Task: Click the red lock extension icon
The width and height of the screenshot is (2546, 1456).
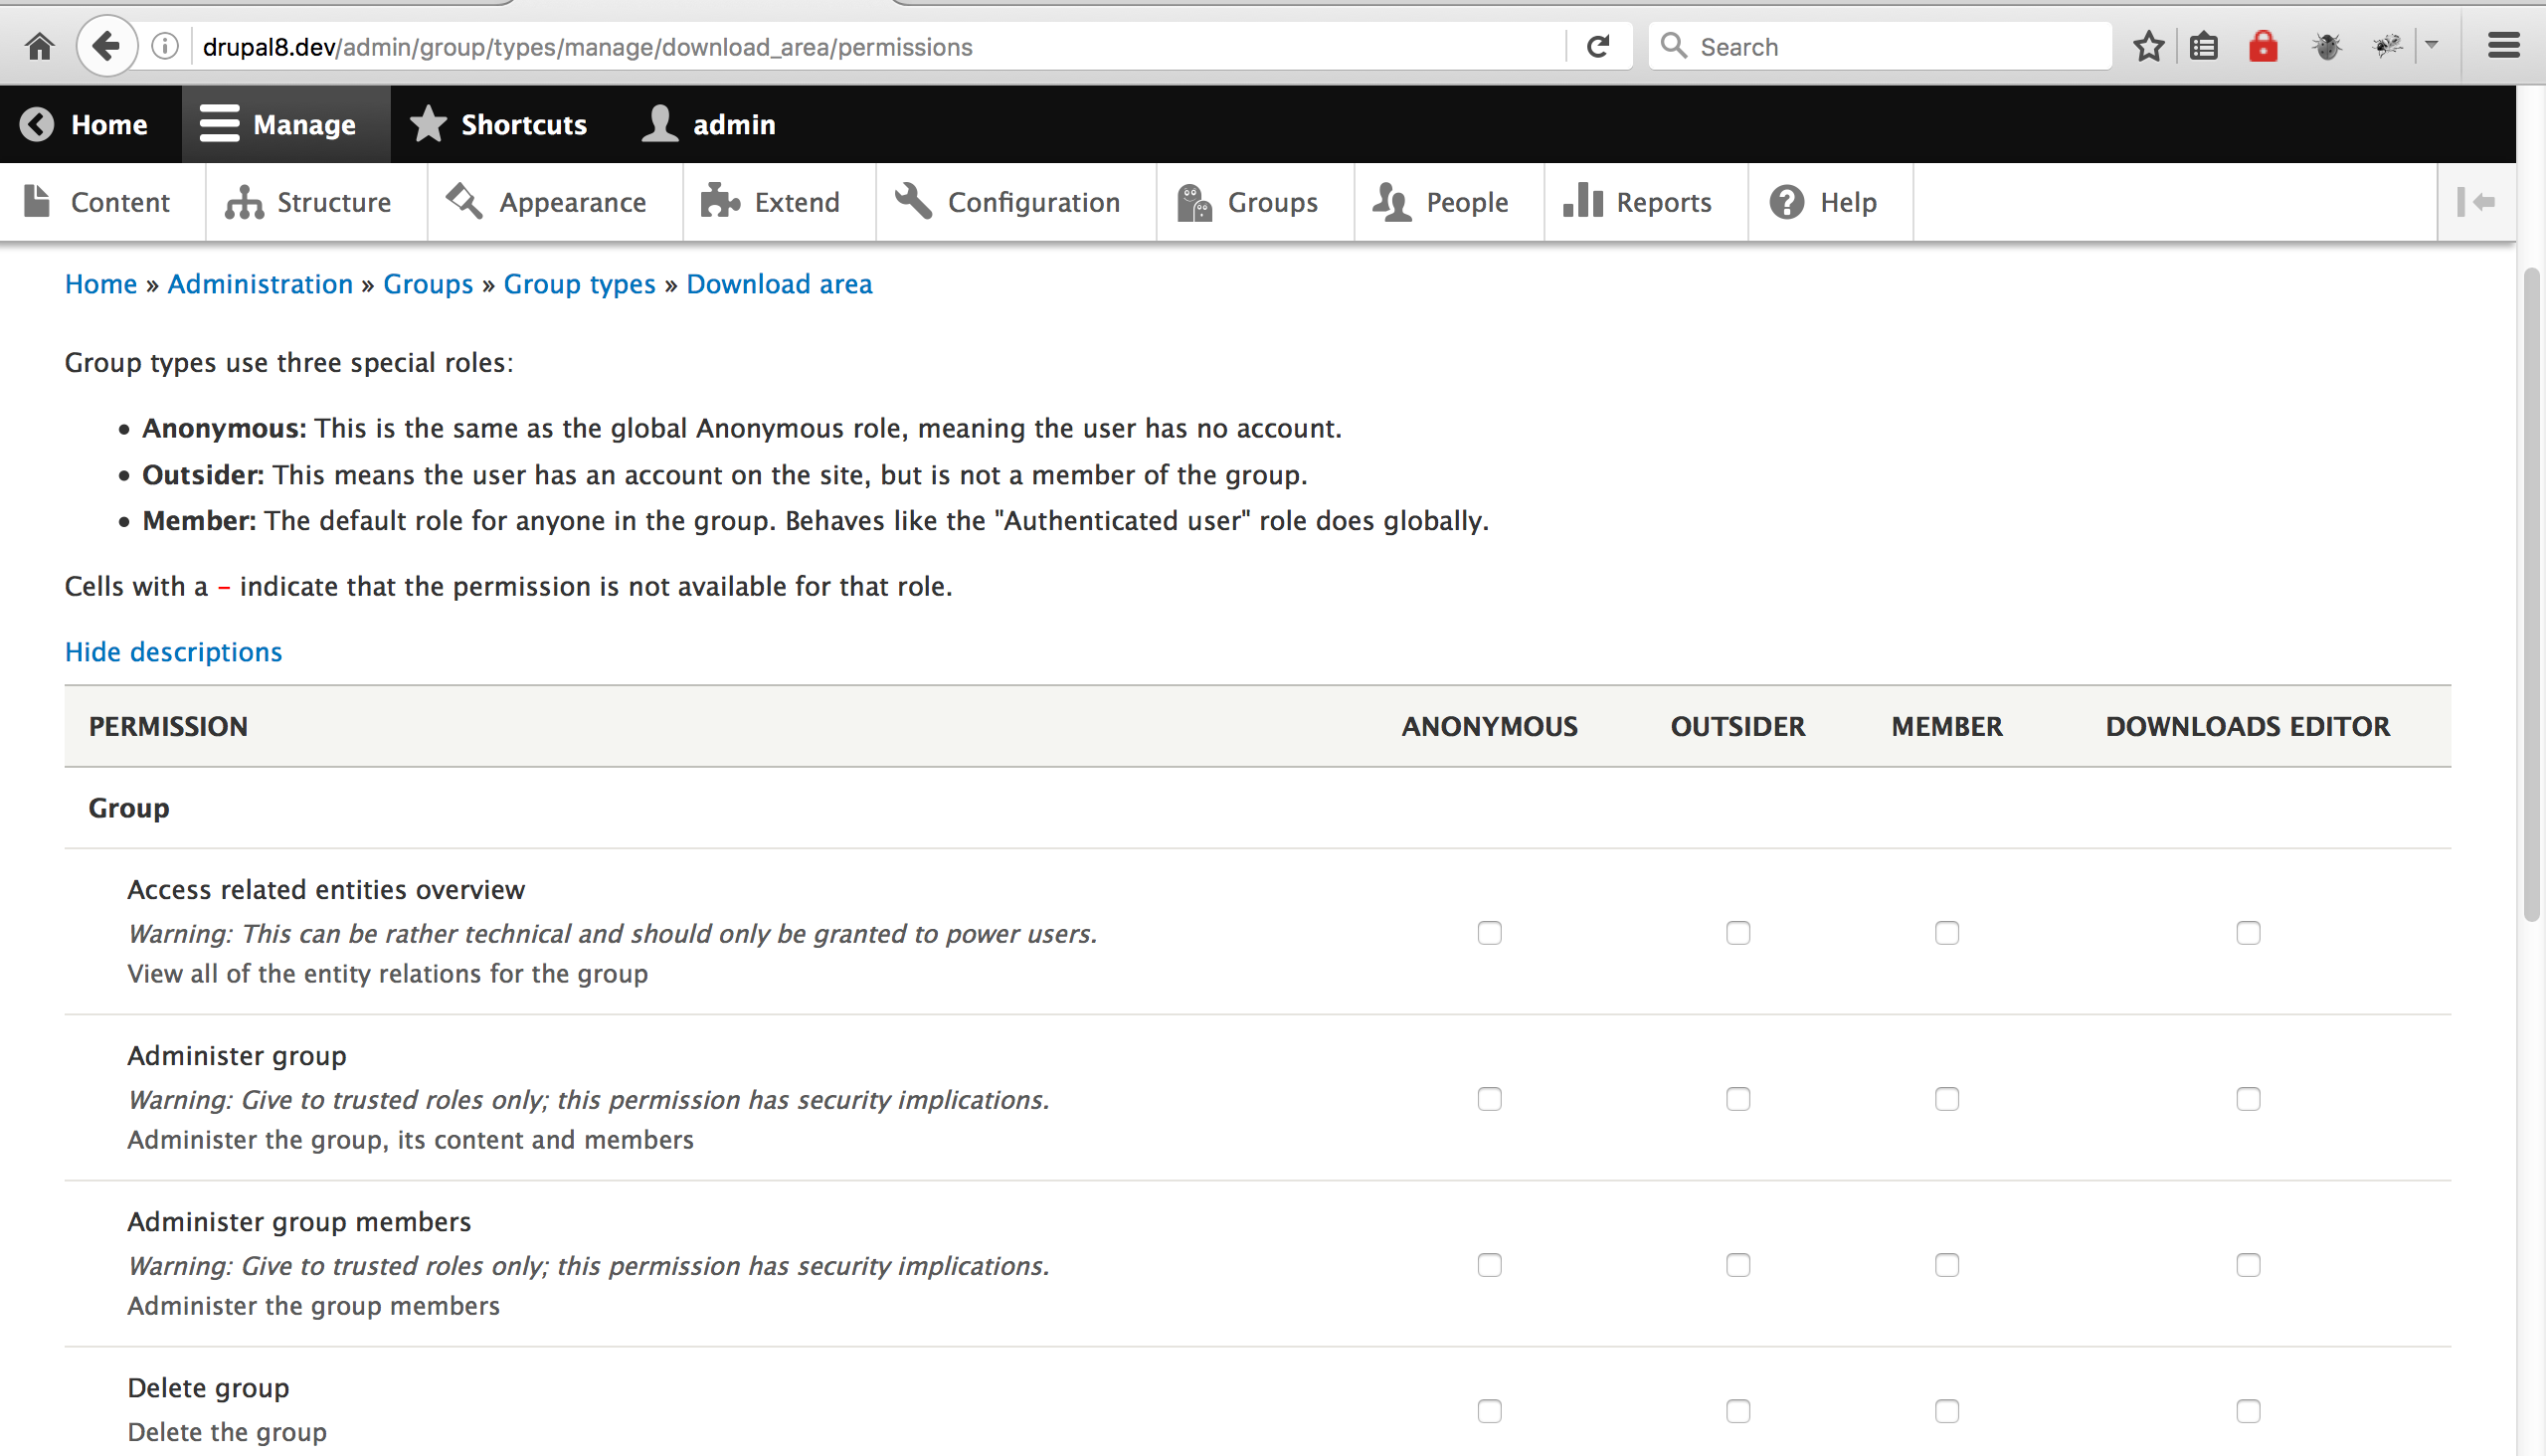Action: [x=2263, y=46]
